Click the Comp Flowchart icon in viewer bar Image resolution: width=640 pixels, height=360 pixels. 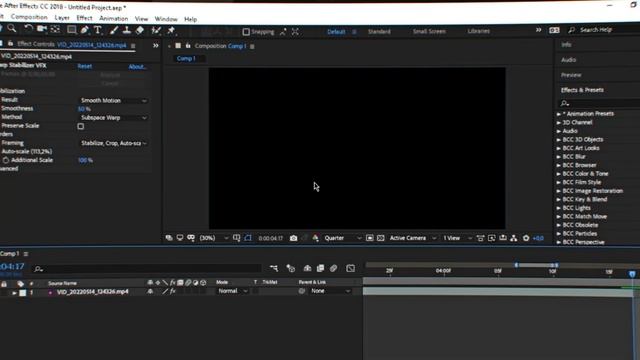[514, 238]
